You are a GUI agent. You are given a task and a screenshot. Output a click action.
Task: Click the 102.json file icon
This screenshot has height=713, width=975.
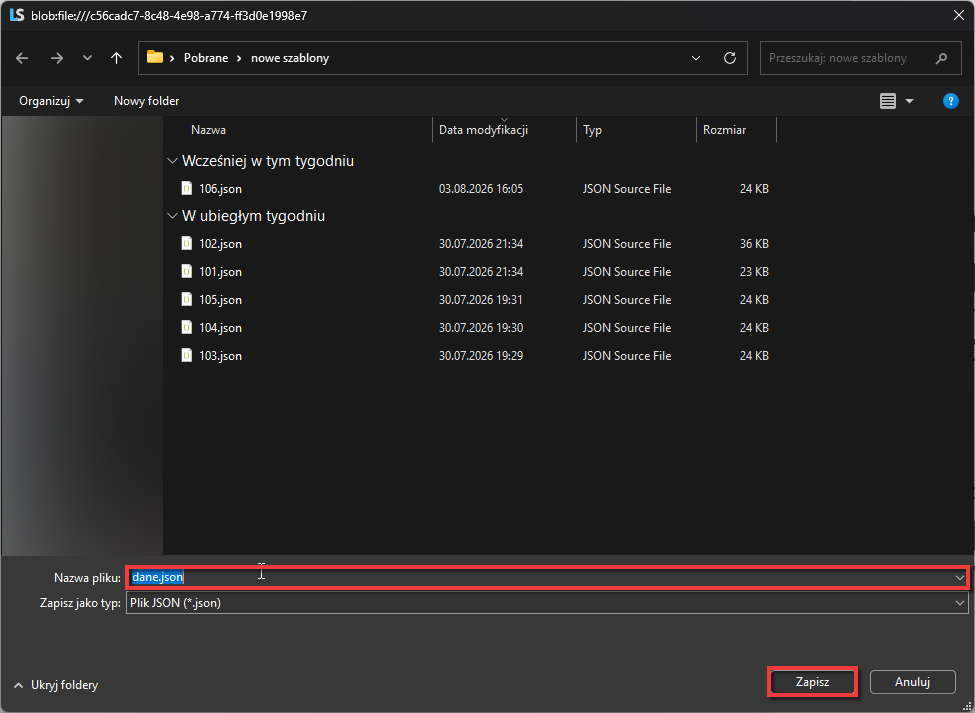click(187, 243)
